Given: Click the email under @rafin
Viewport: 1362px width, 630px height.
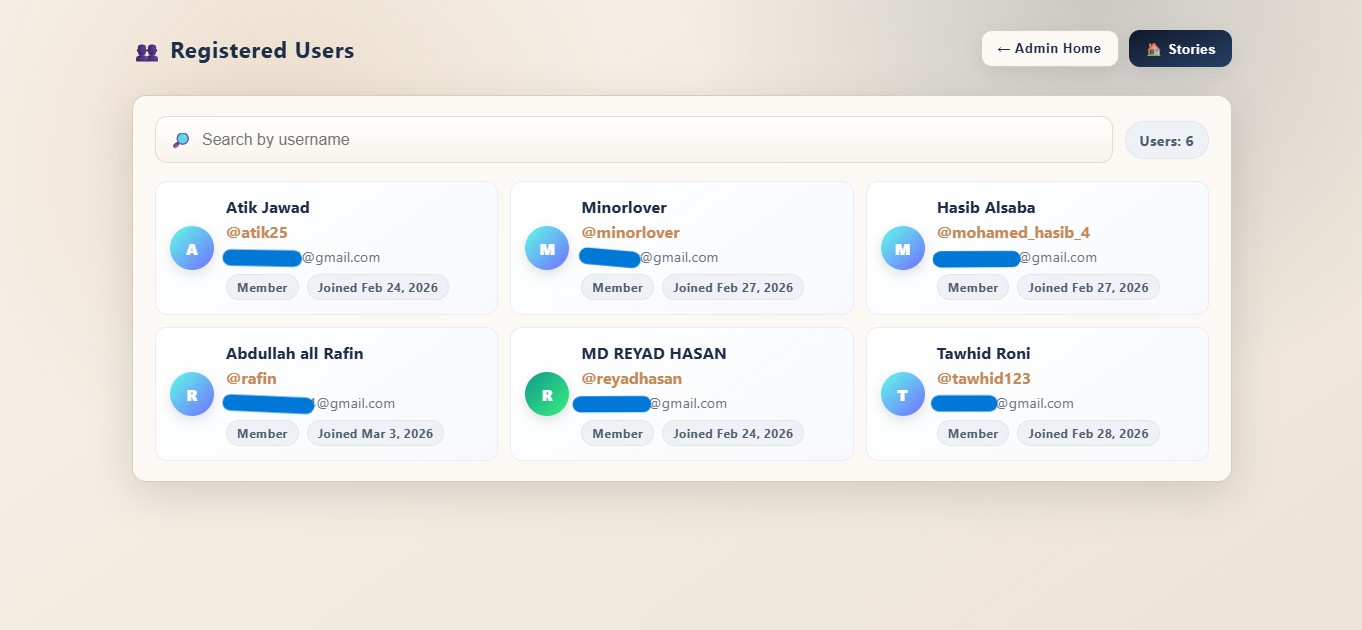Looking at the screenshot, I should 309,404.
